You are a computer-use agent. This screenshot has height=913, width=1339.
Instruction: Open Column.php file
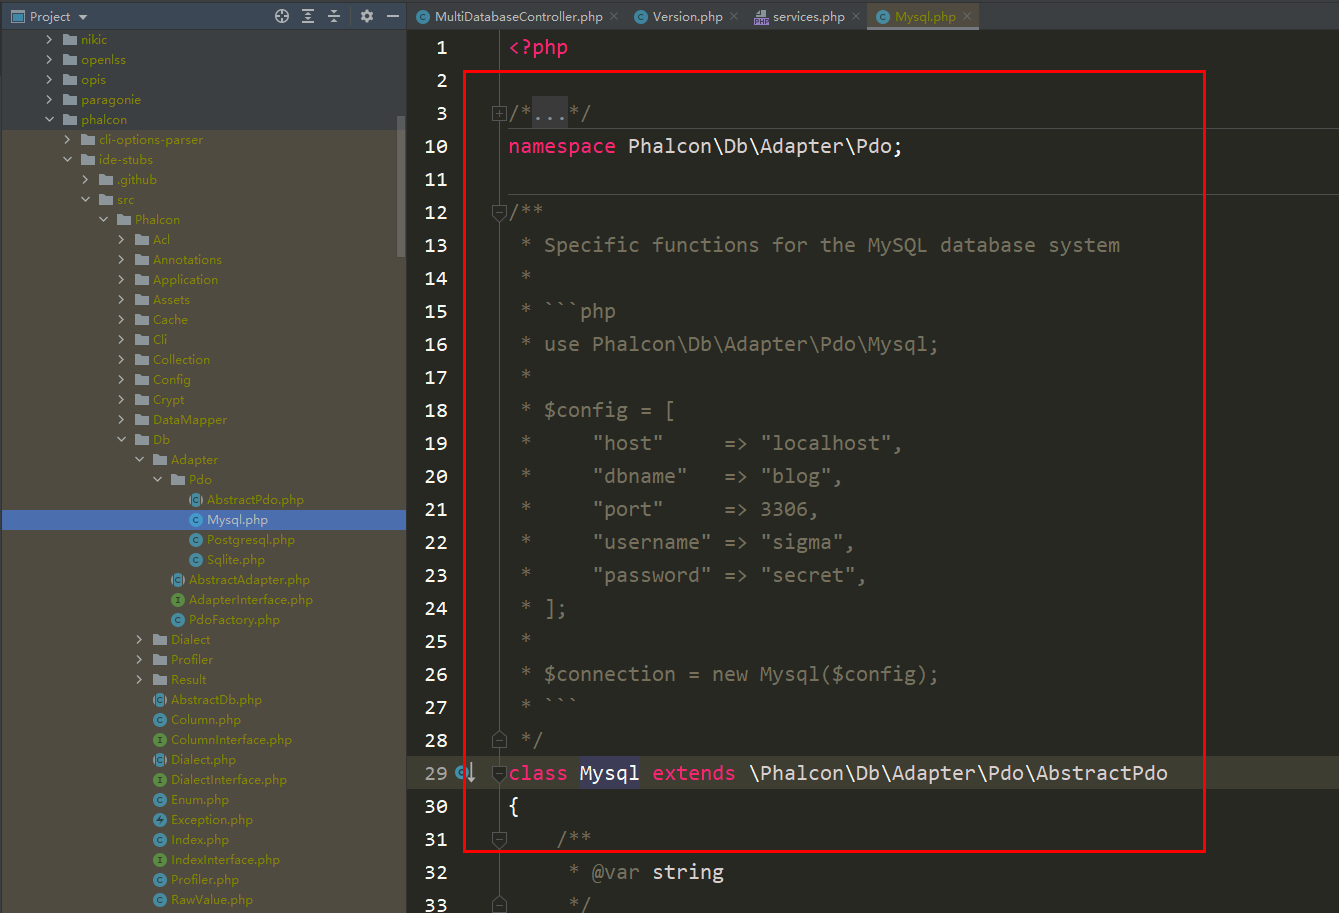coord(205,720)
